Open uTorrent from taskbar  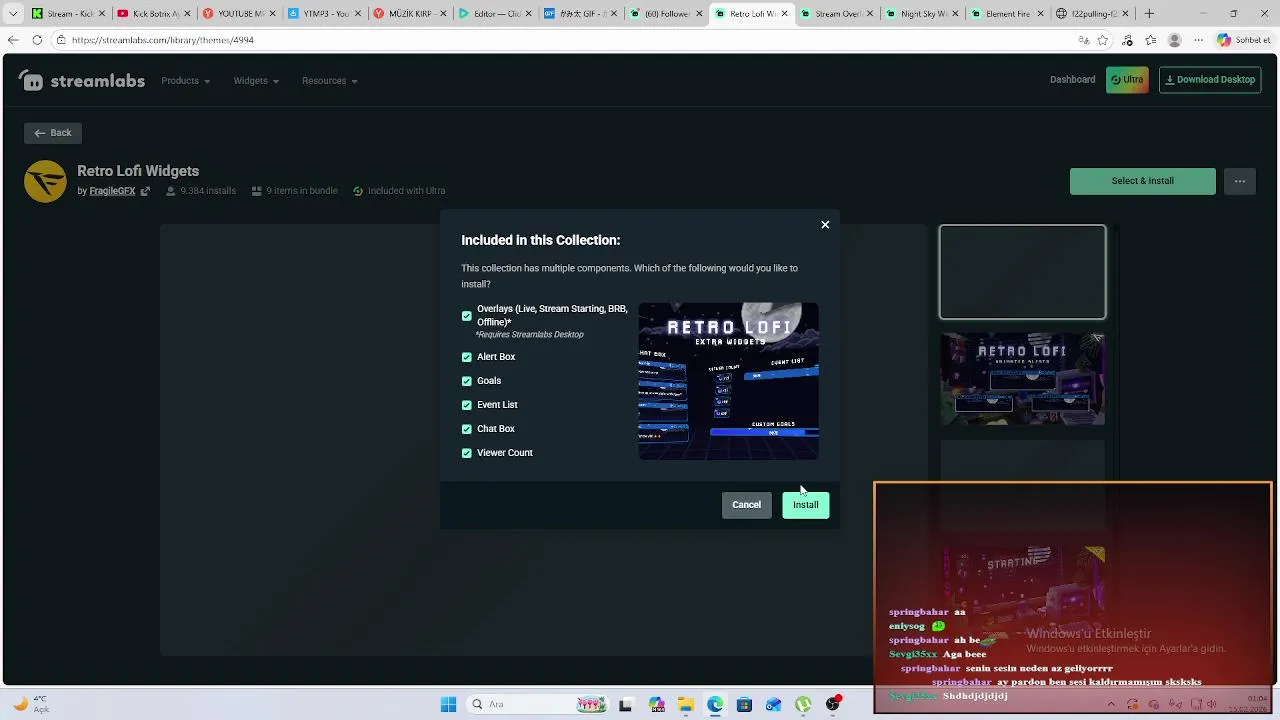803,705
